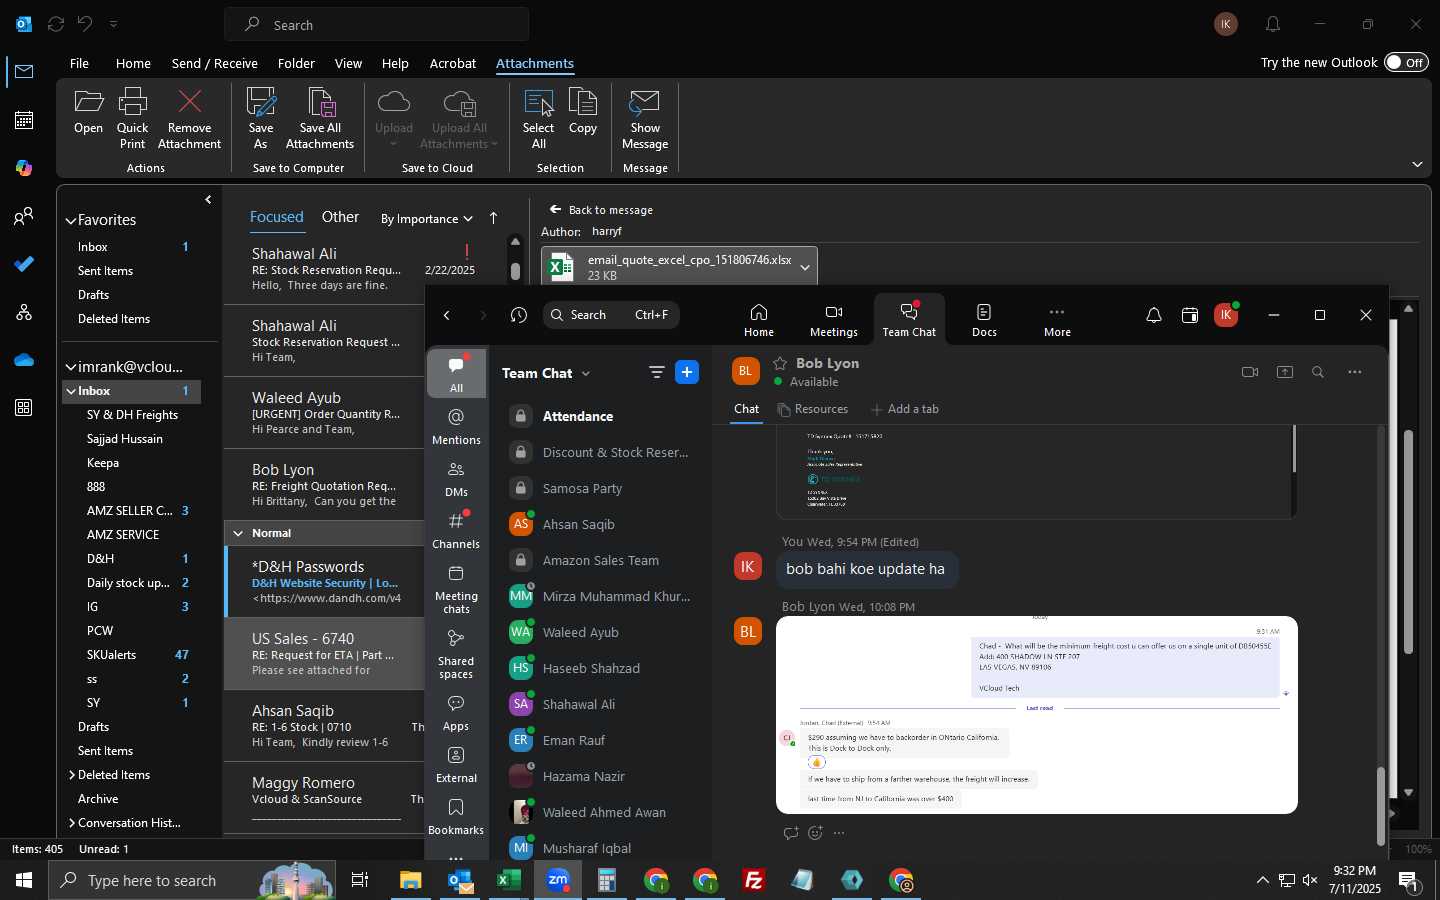The width and height of the screenshot is (1440, 900).
Task: Click Outlook search box
Action: [377, 25]
